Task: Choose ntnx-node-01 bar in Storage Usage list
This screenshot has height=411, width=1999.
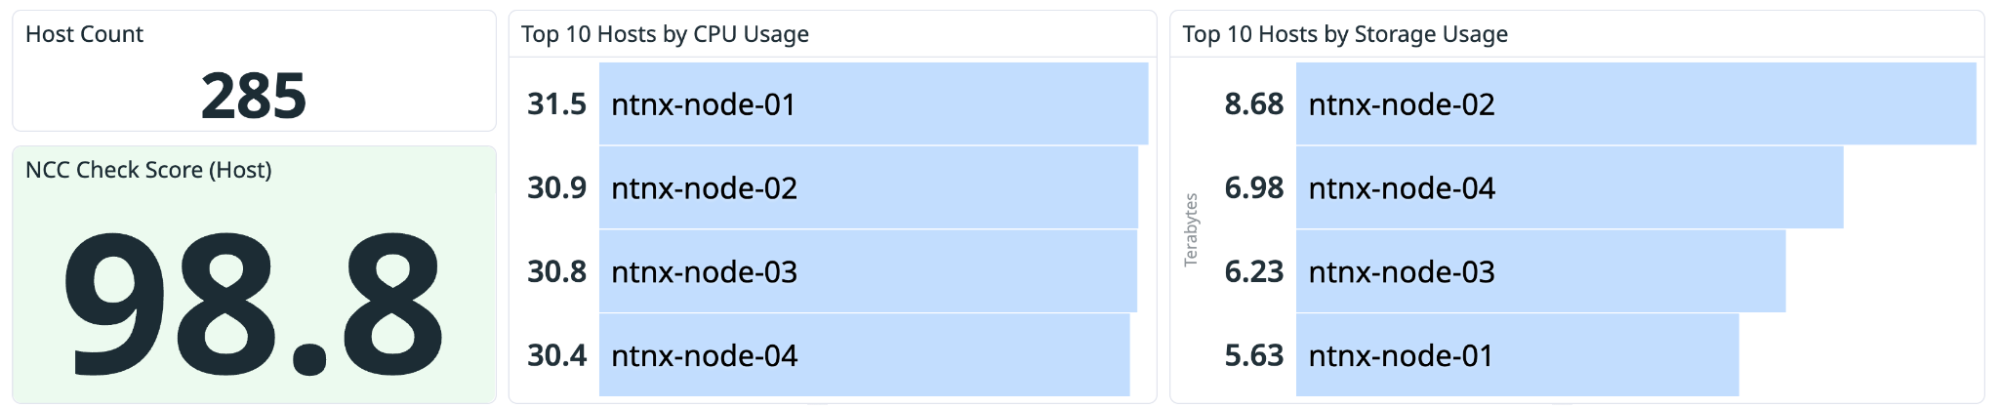Action: tap(1517, 356)
